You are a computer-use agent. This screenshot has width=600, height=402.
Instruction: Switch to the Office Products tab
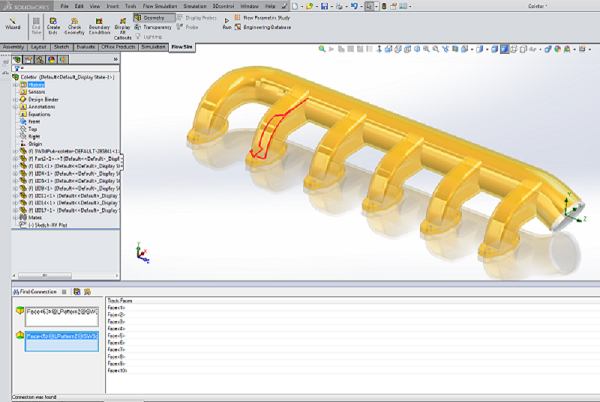point(117,46)
